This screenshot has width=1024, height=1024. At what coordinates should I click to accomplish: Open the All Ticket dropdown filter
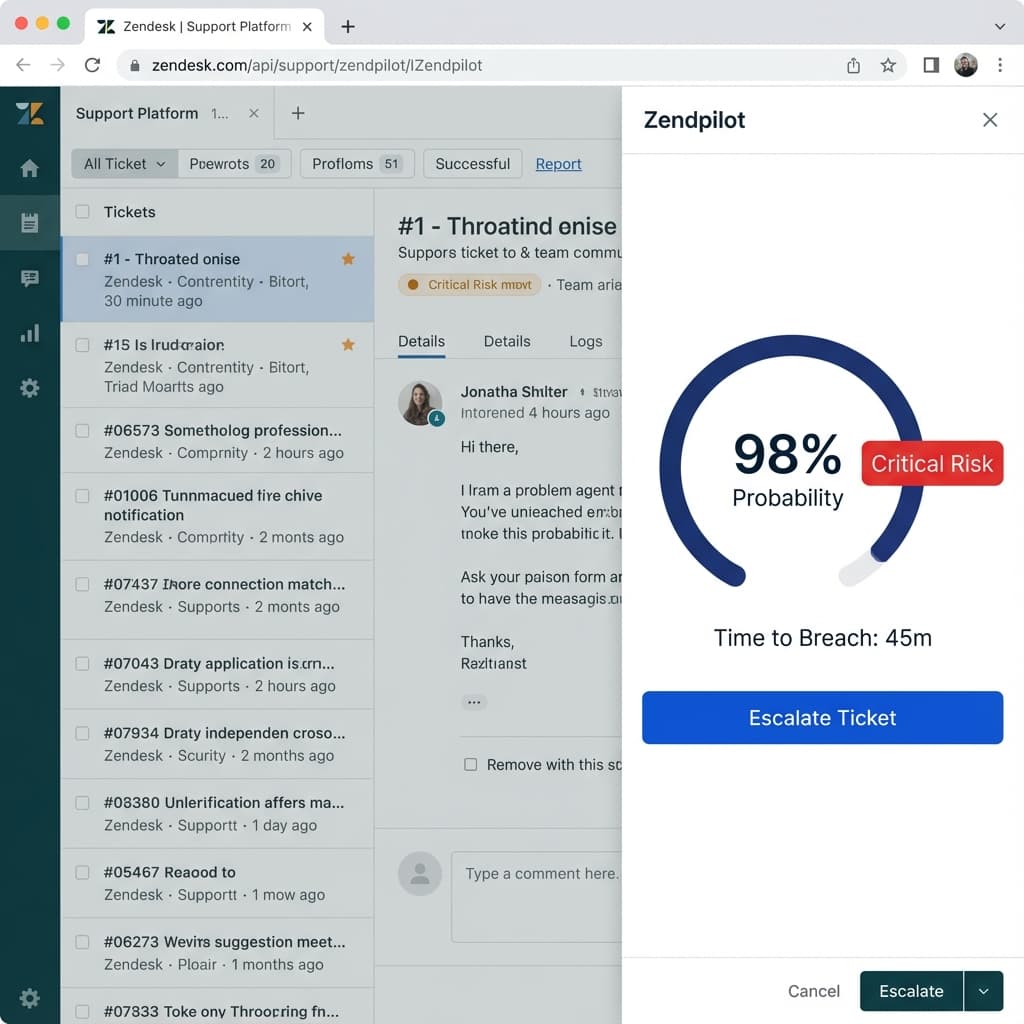[123, 163]
